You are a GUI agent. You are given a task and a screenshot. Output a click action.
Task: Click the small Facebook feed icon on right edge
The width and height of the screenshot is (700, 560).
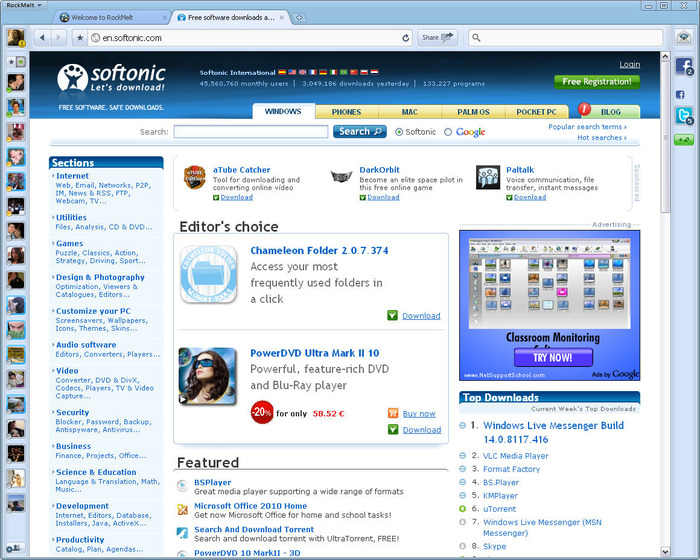click(x=680, y=95)
